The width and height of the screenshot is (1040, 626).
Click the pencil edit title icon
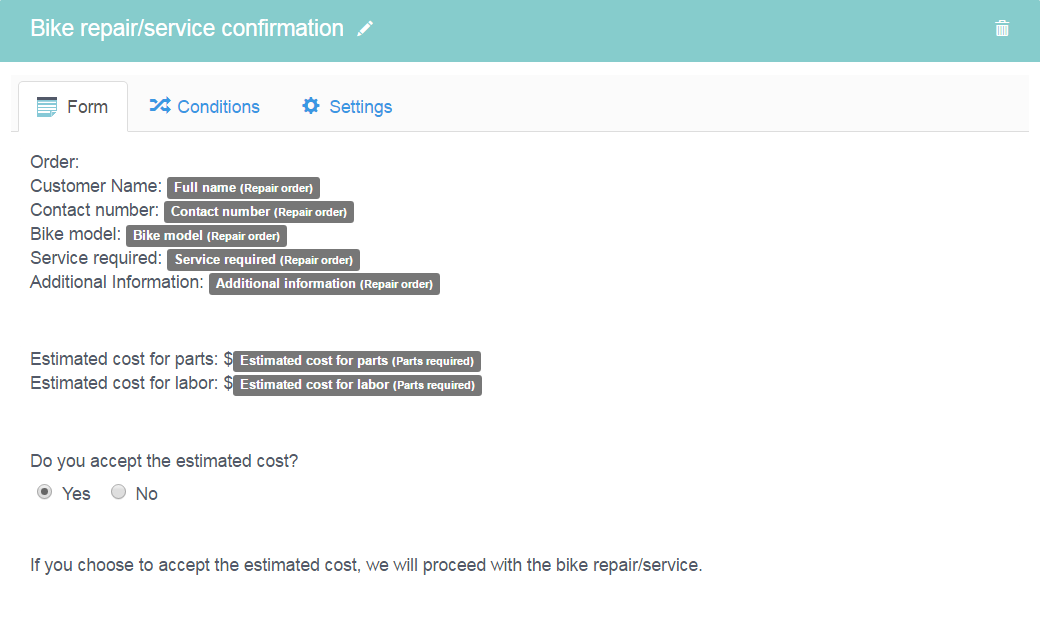pyautogui.click(x=365, y=29)
